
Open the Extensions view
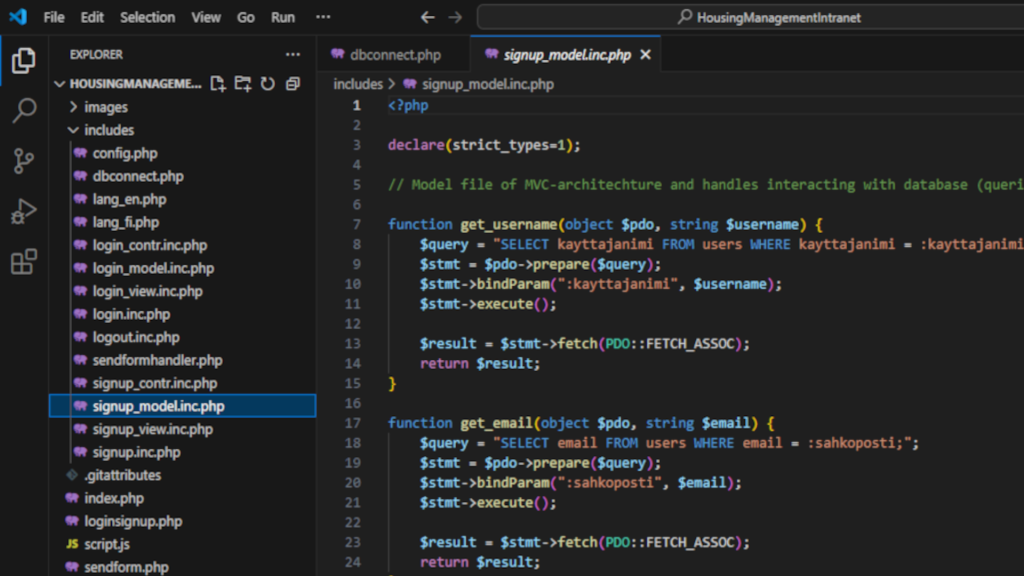(24, 262)
